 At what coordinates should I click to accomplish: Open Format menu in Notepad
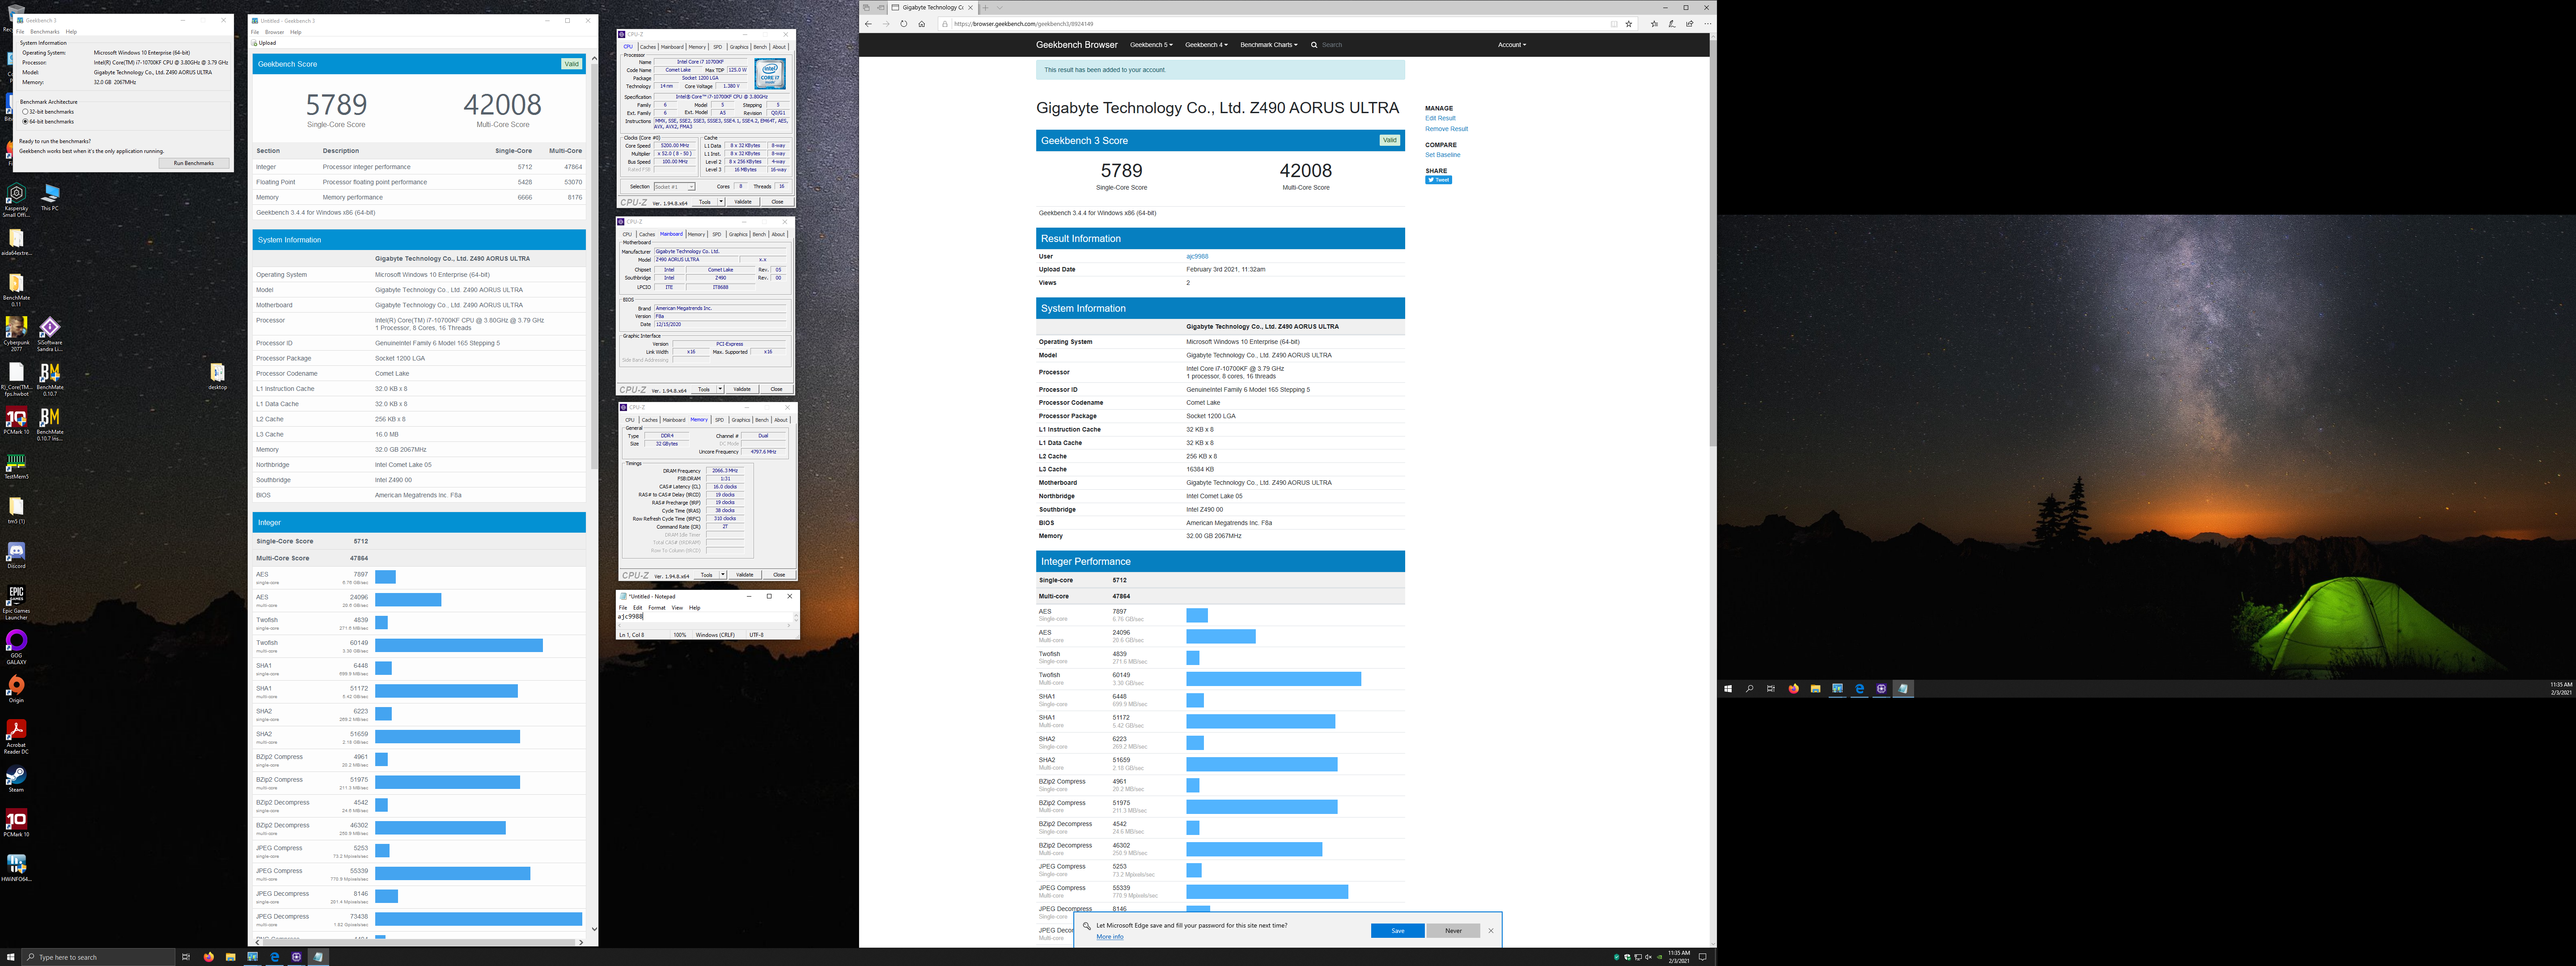[x=656, y=608]
